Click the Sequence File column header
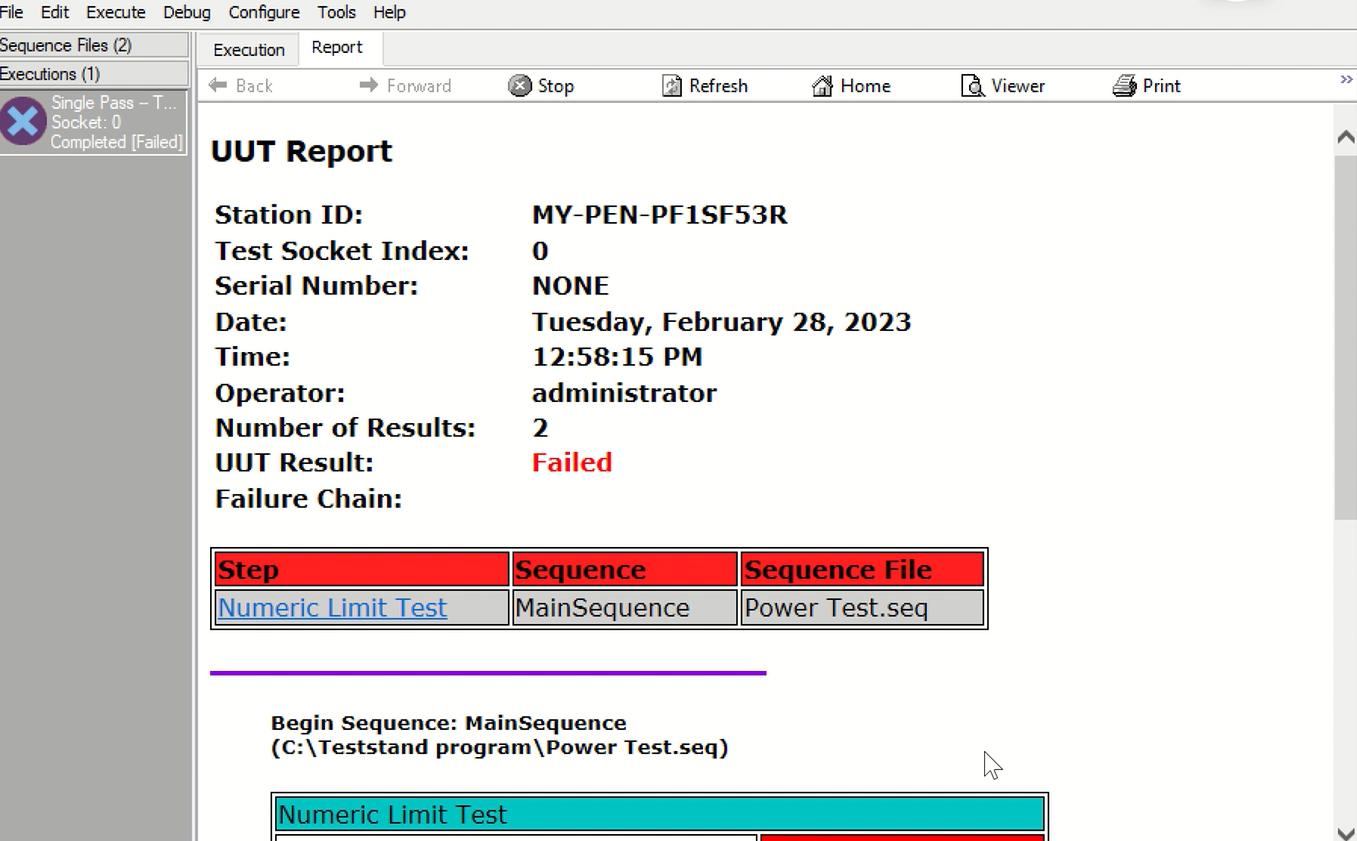Image resolution: width=1357 pixels, height=841 pixels. [x=862, y=569]
